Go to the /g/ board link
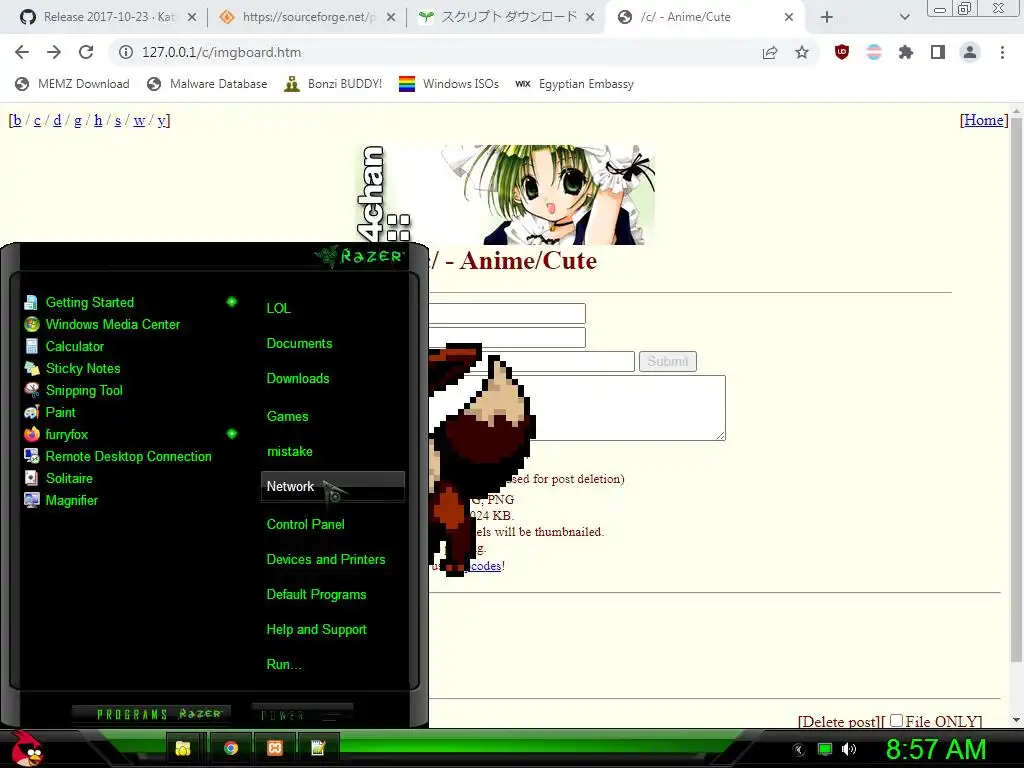Image resolution: width=1024 pixels, height=768 pixels. [78, 121]
